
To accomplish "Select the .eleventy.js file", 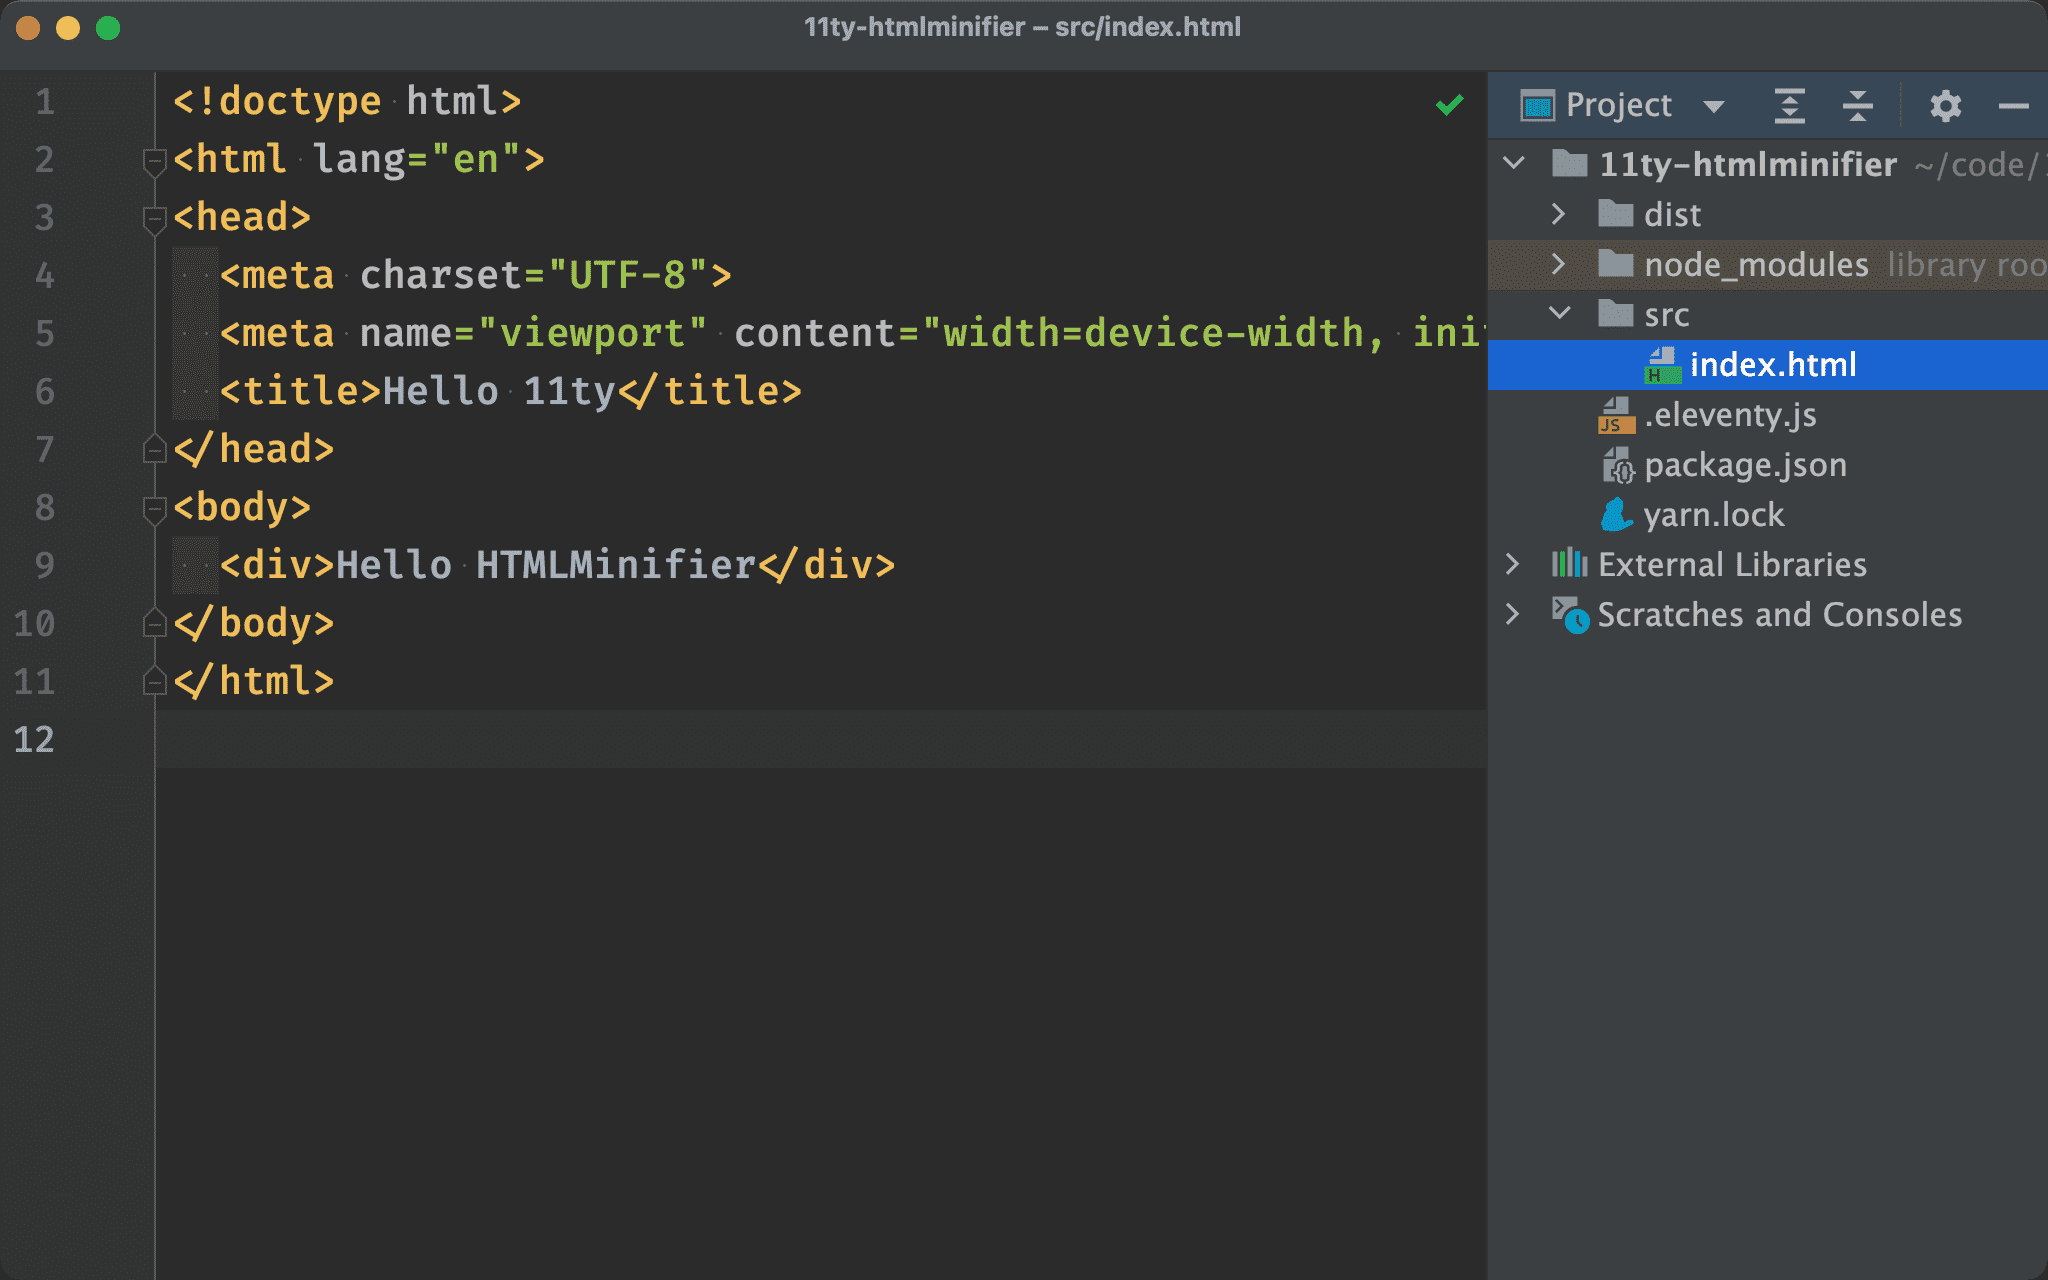I will pyautogui.click(x=1767, y=414).
